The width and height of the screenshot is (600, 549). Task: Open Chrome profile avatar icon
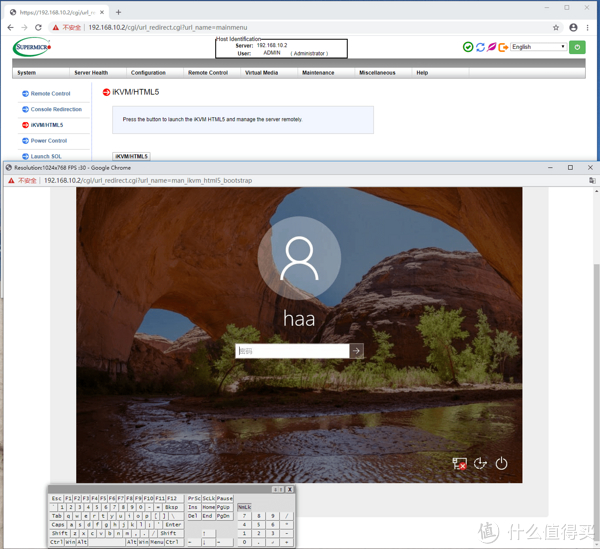[573, 28]
